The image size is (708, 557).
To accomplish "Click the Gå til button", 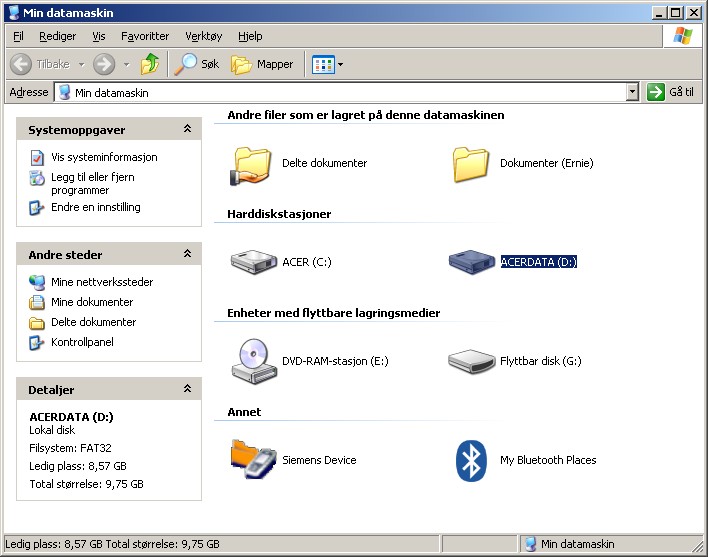I will pos(671,92).
